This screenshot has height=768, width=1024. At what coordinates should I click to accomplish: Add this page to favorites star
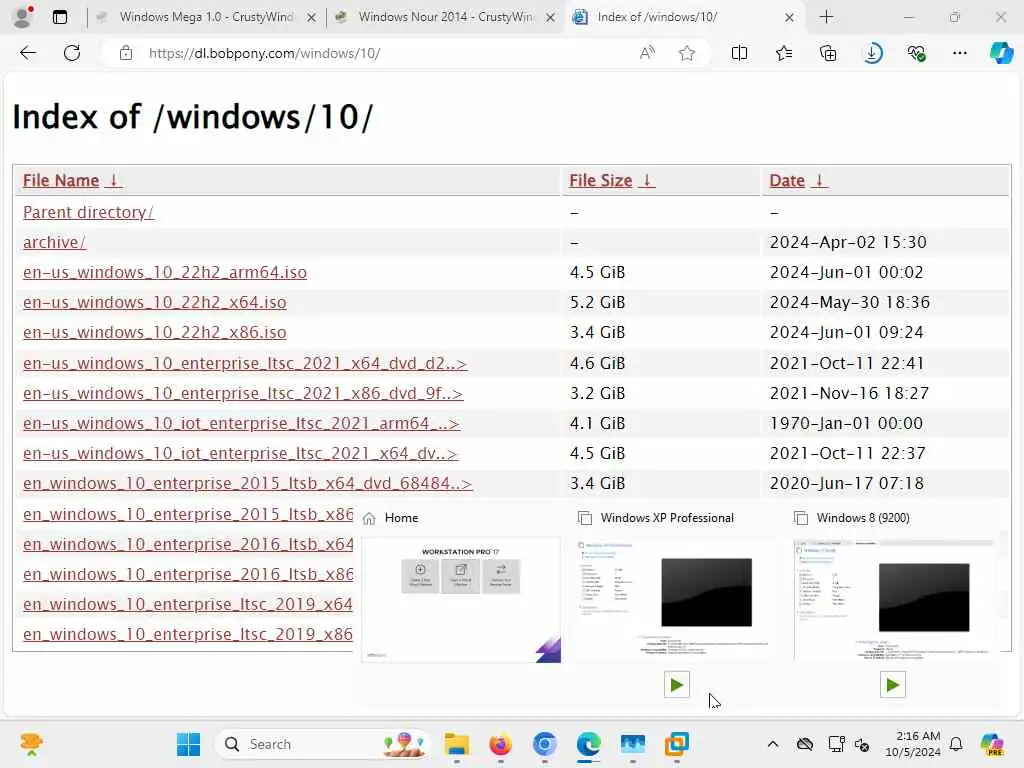[687, 53]
